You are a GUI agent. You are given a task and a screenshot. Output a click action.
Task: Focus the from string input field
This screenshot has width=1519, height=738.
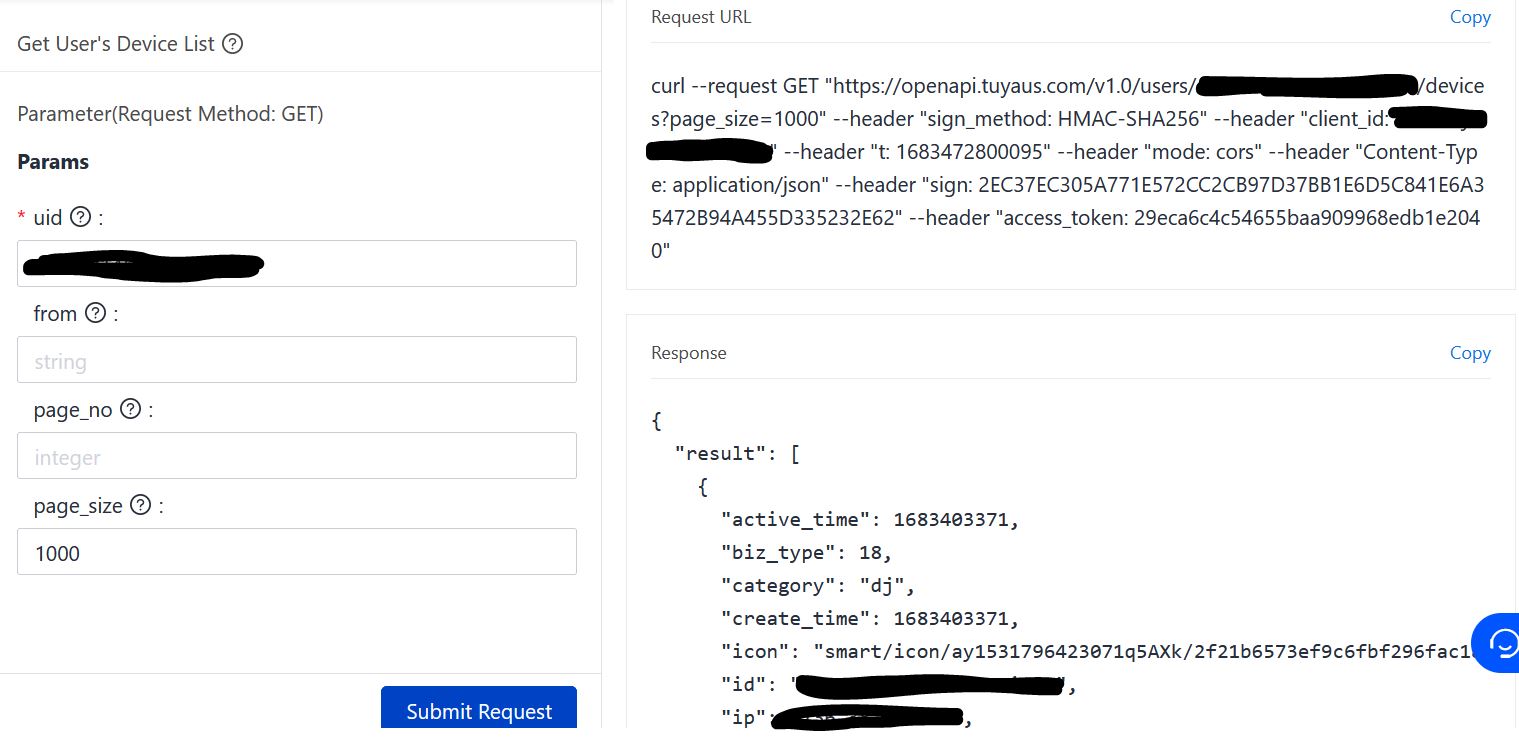297,359
